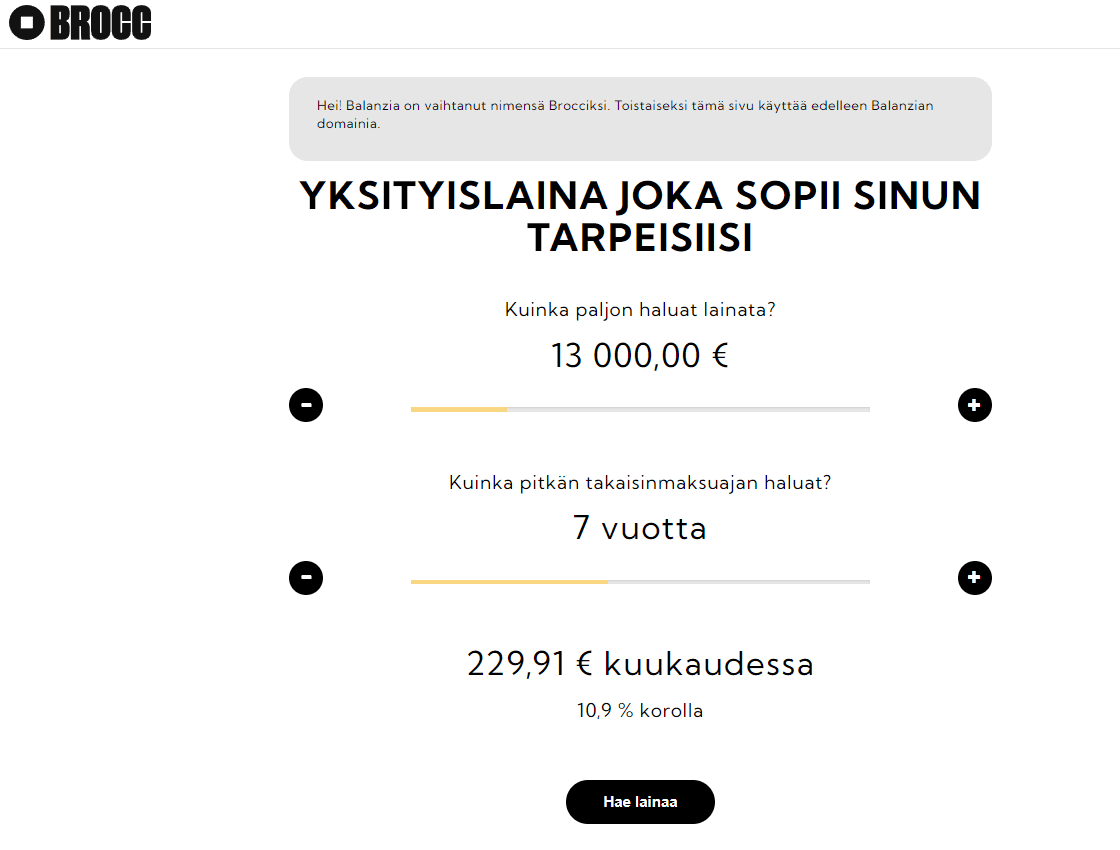The height and width of the screenshot is (850, 1120).
Task: Click the 13 000,00 € loan amount value
Action: (x=640, y=355)
